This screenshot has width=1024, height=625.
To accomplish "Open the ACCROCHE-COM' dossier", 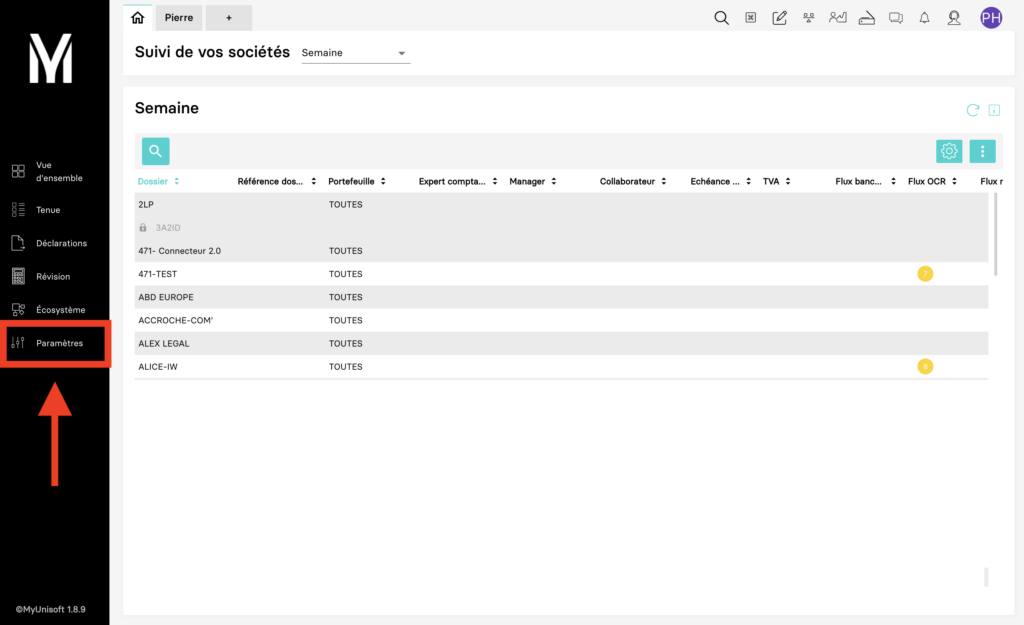I will 561,320.
